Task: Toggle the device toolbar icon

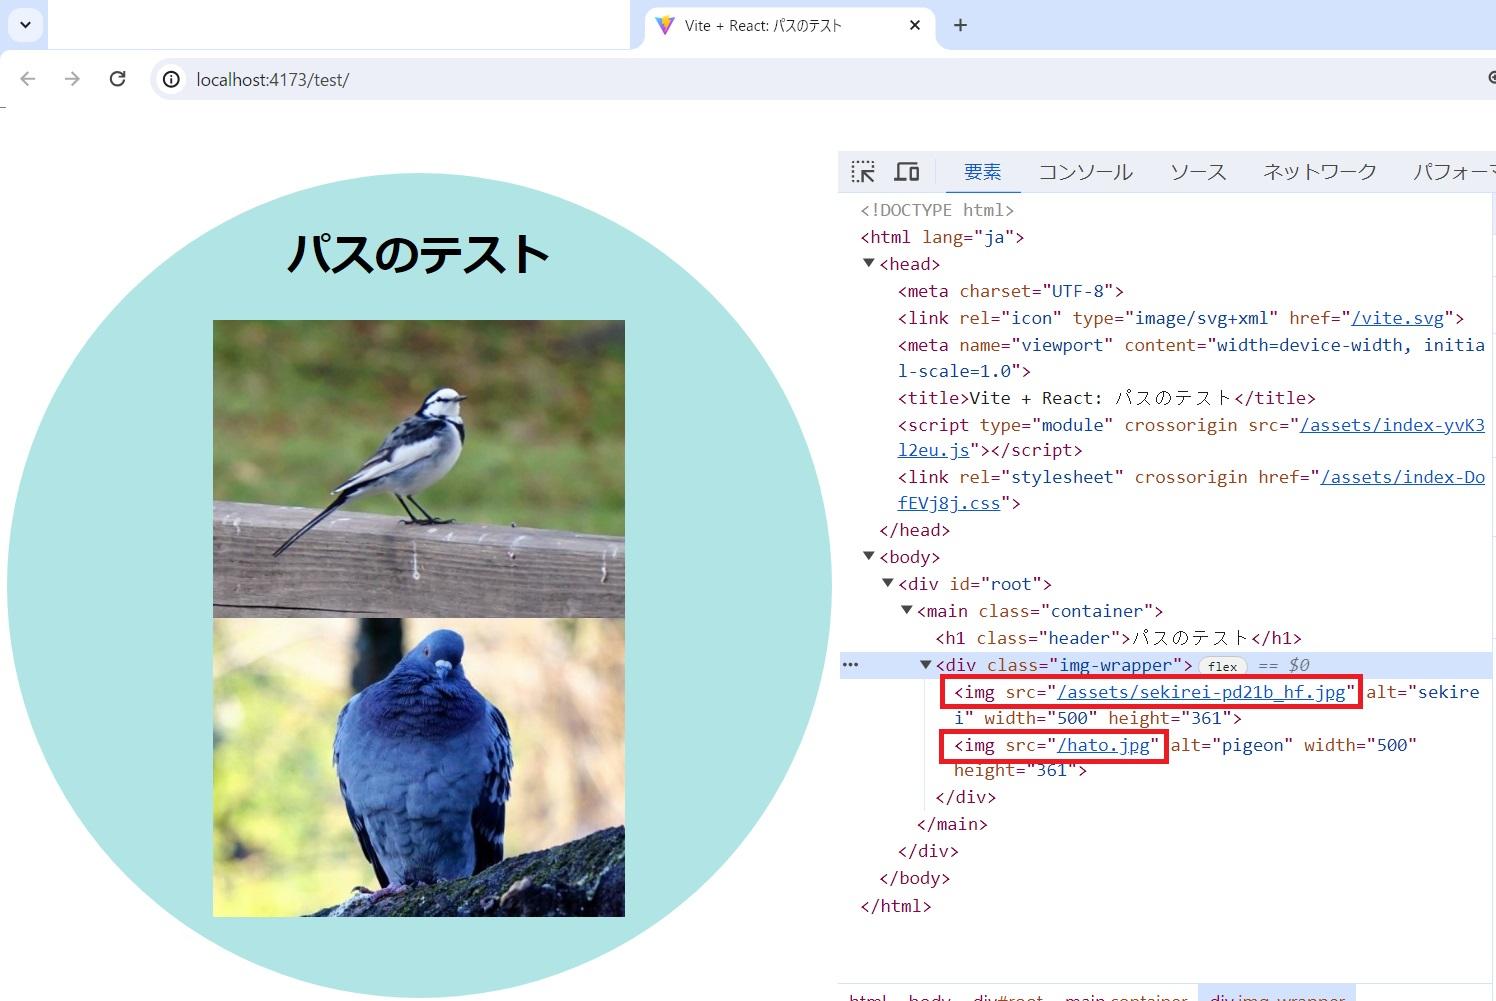Action: click(x=907, y=172)
